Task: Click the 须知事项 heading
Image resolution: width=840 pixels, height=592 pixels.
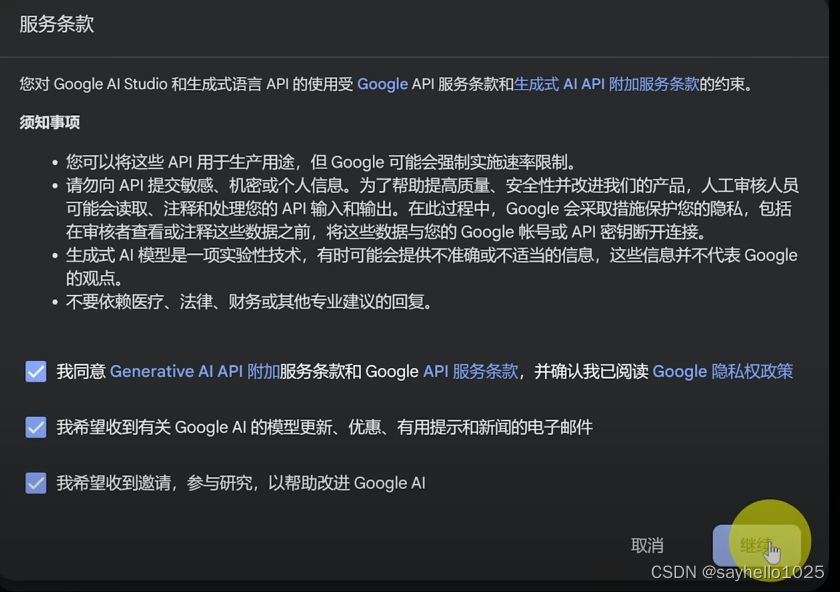Action: [50, 122]
